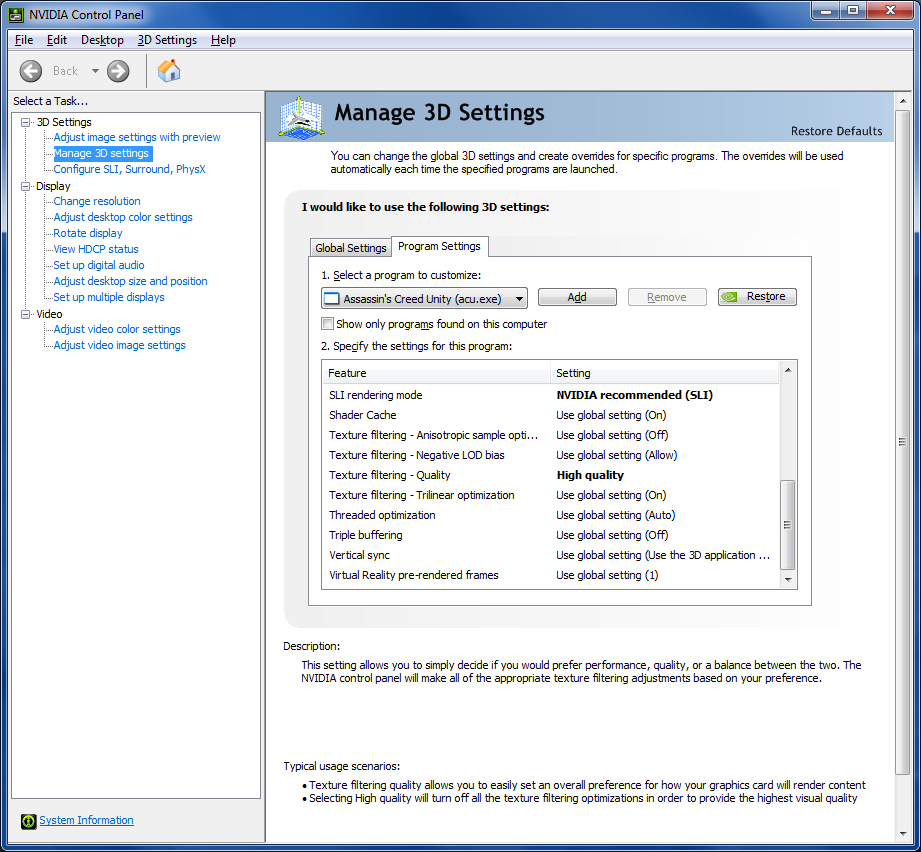
Task: Open the 3D Settings menu
Action: [x=167, y=40]
